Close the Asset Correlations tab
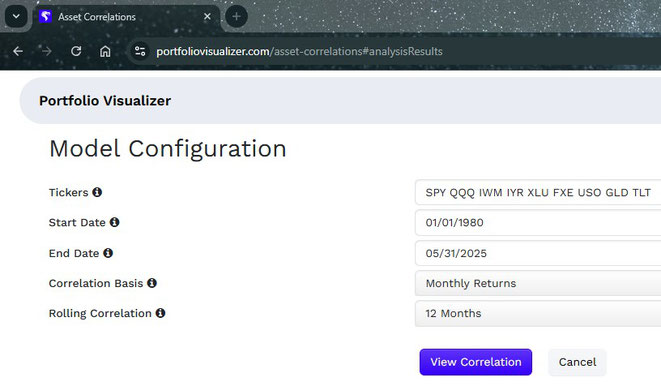This screenshot has width=661, height=386. (x=207, y=17)
